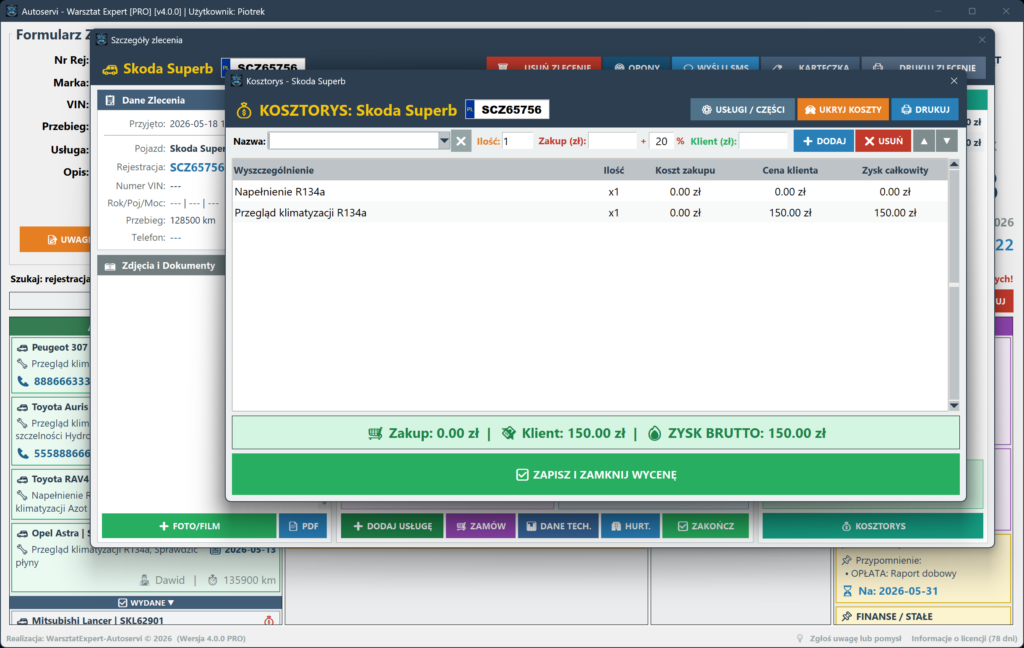1024x648 pixels.
Task: Toggle UKRYJ KOSZTY to hide costs
Action: click(x=843, y=110)
